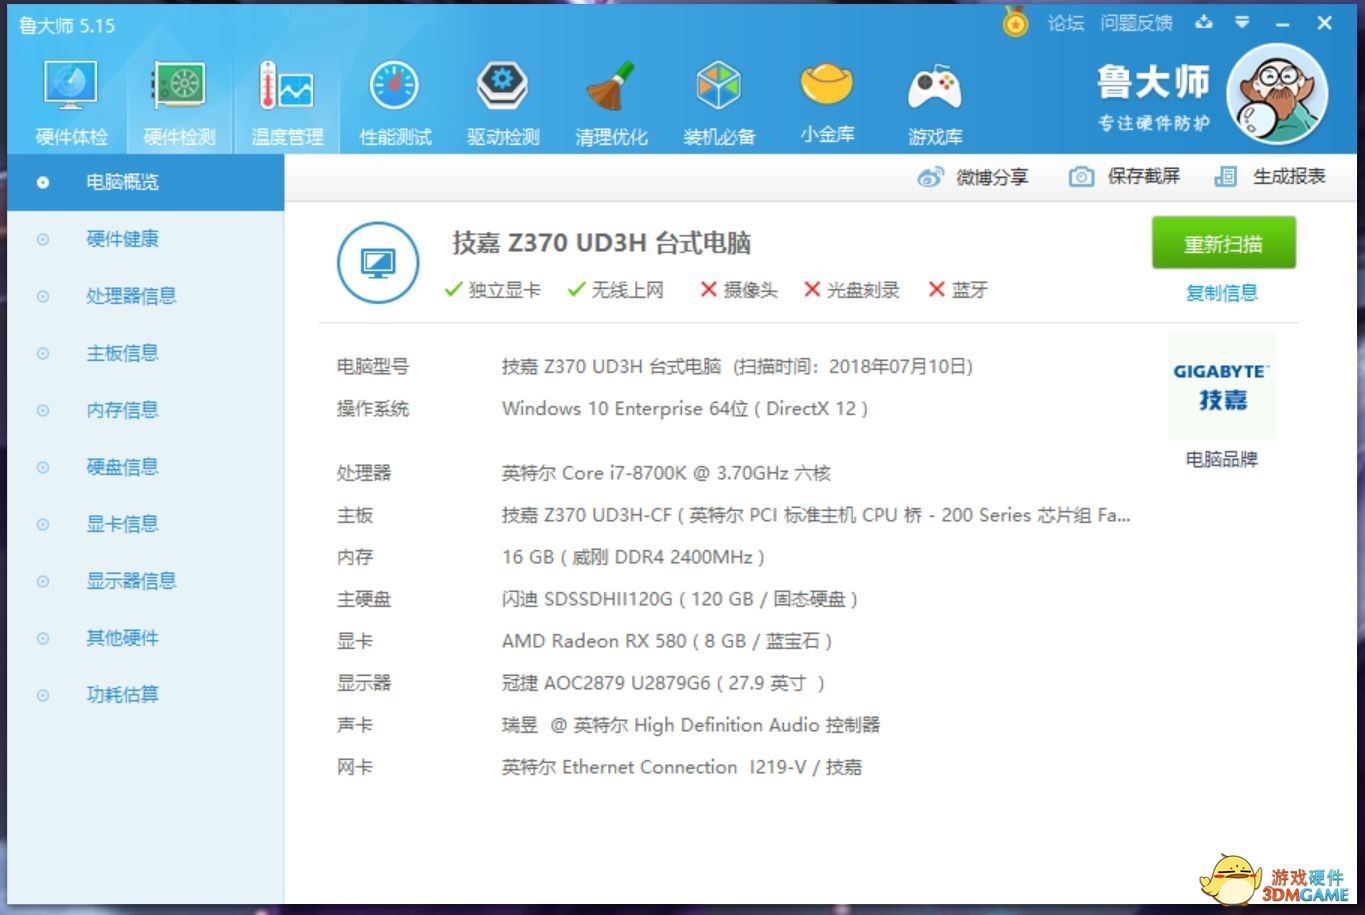Image resolution: width=1365 pixels, height=915 pixels.
Task: Launch the 性能测试 performance test icon
Action: [x=395, y=104]
